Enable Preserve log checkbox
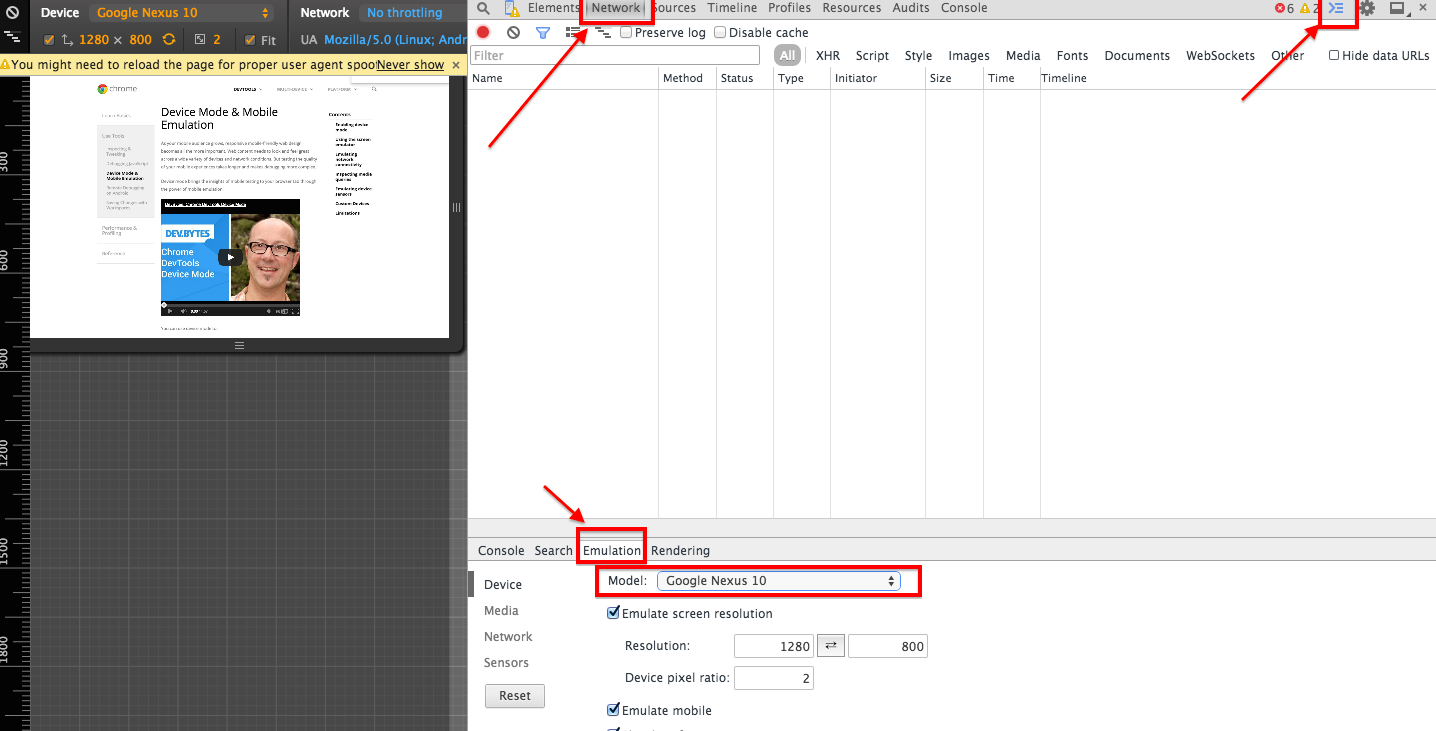The height and width of the screenshot is (731, 1436). 626,32
